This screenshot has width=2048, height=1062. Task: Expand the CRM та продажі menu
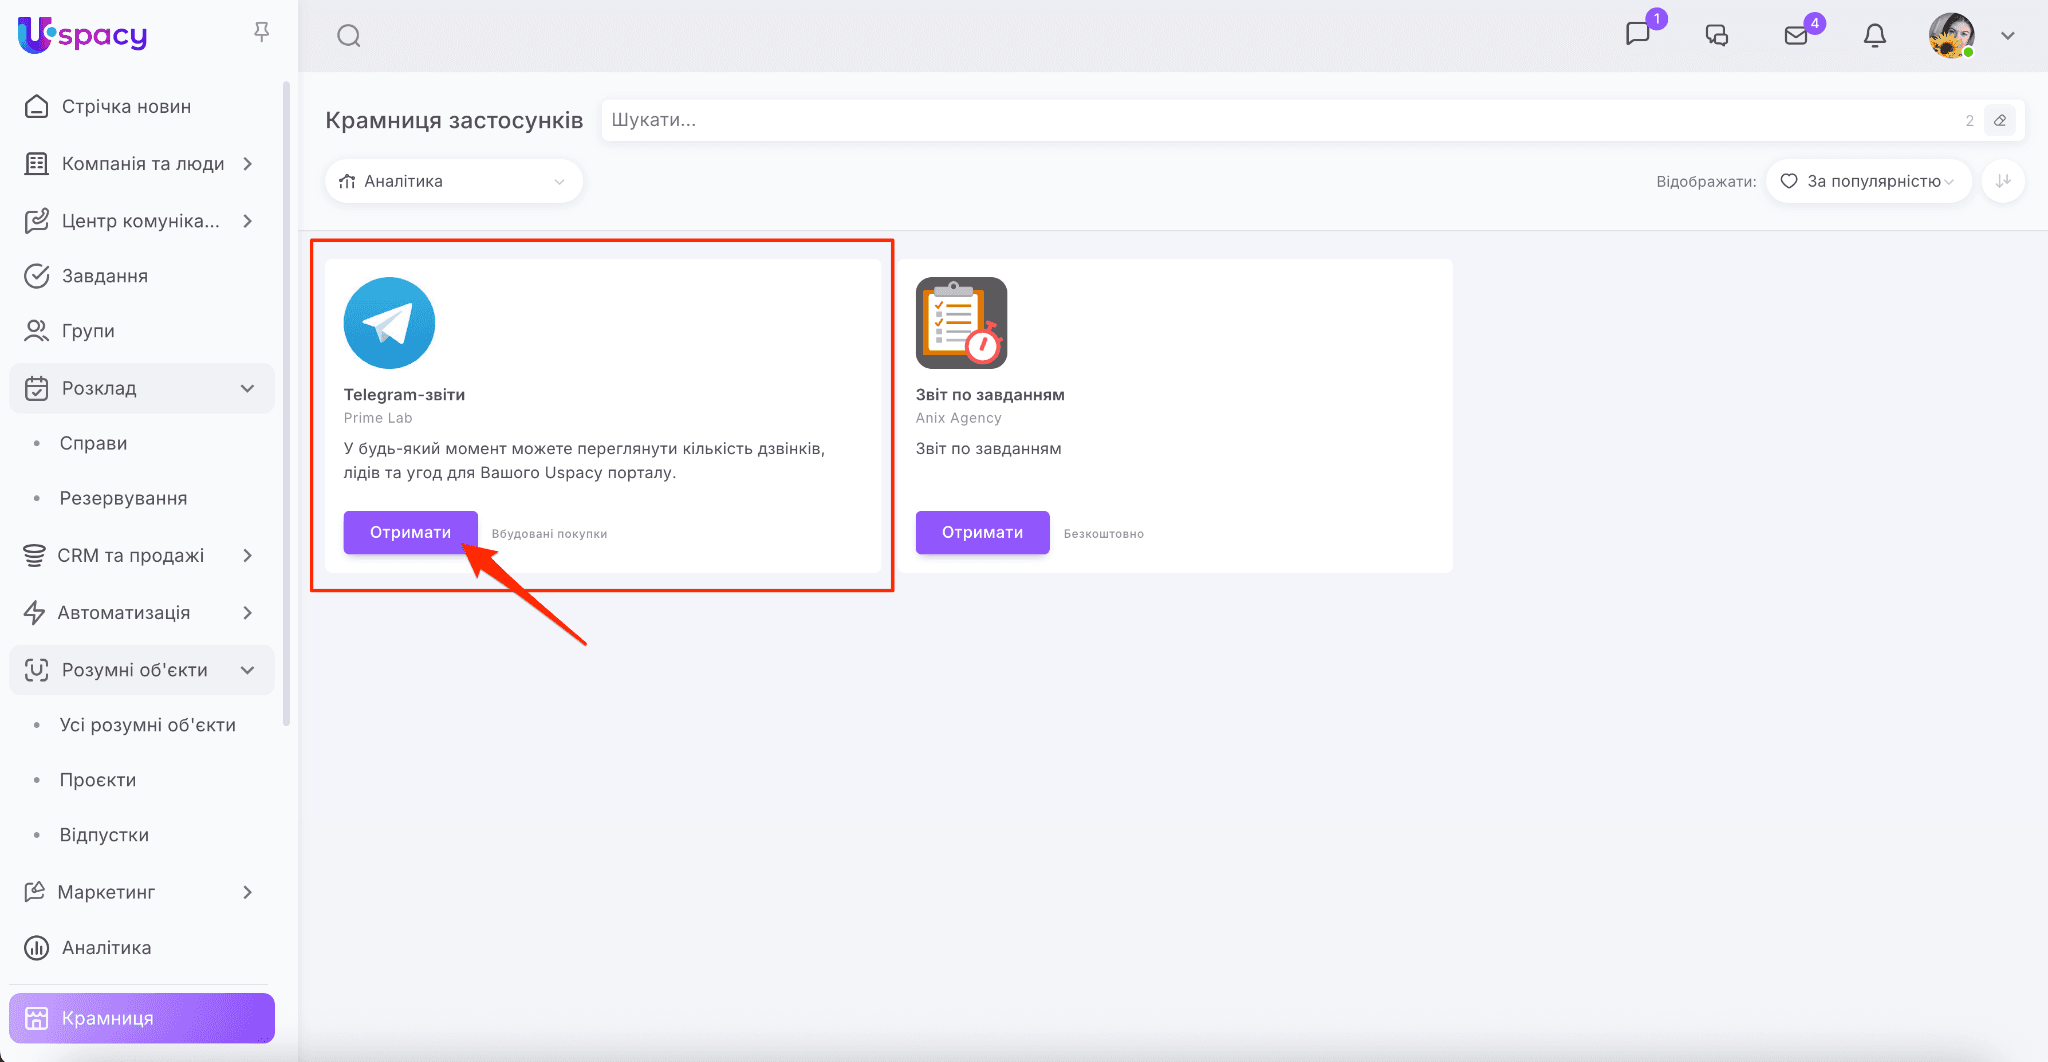click(x=247, y=555)
